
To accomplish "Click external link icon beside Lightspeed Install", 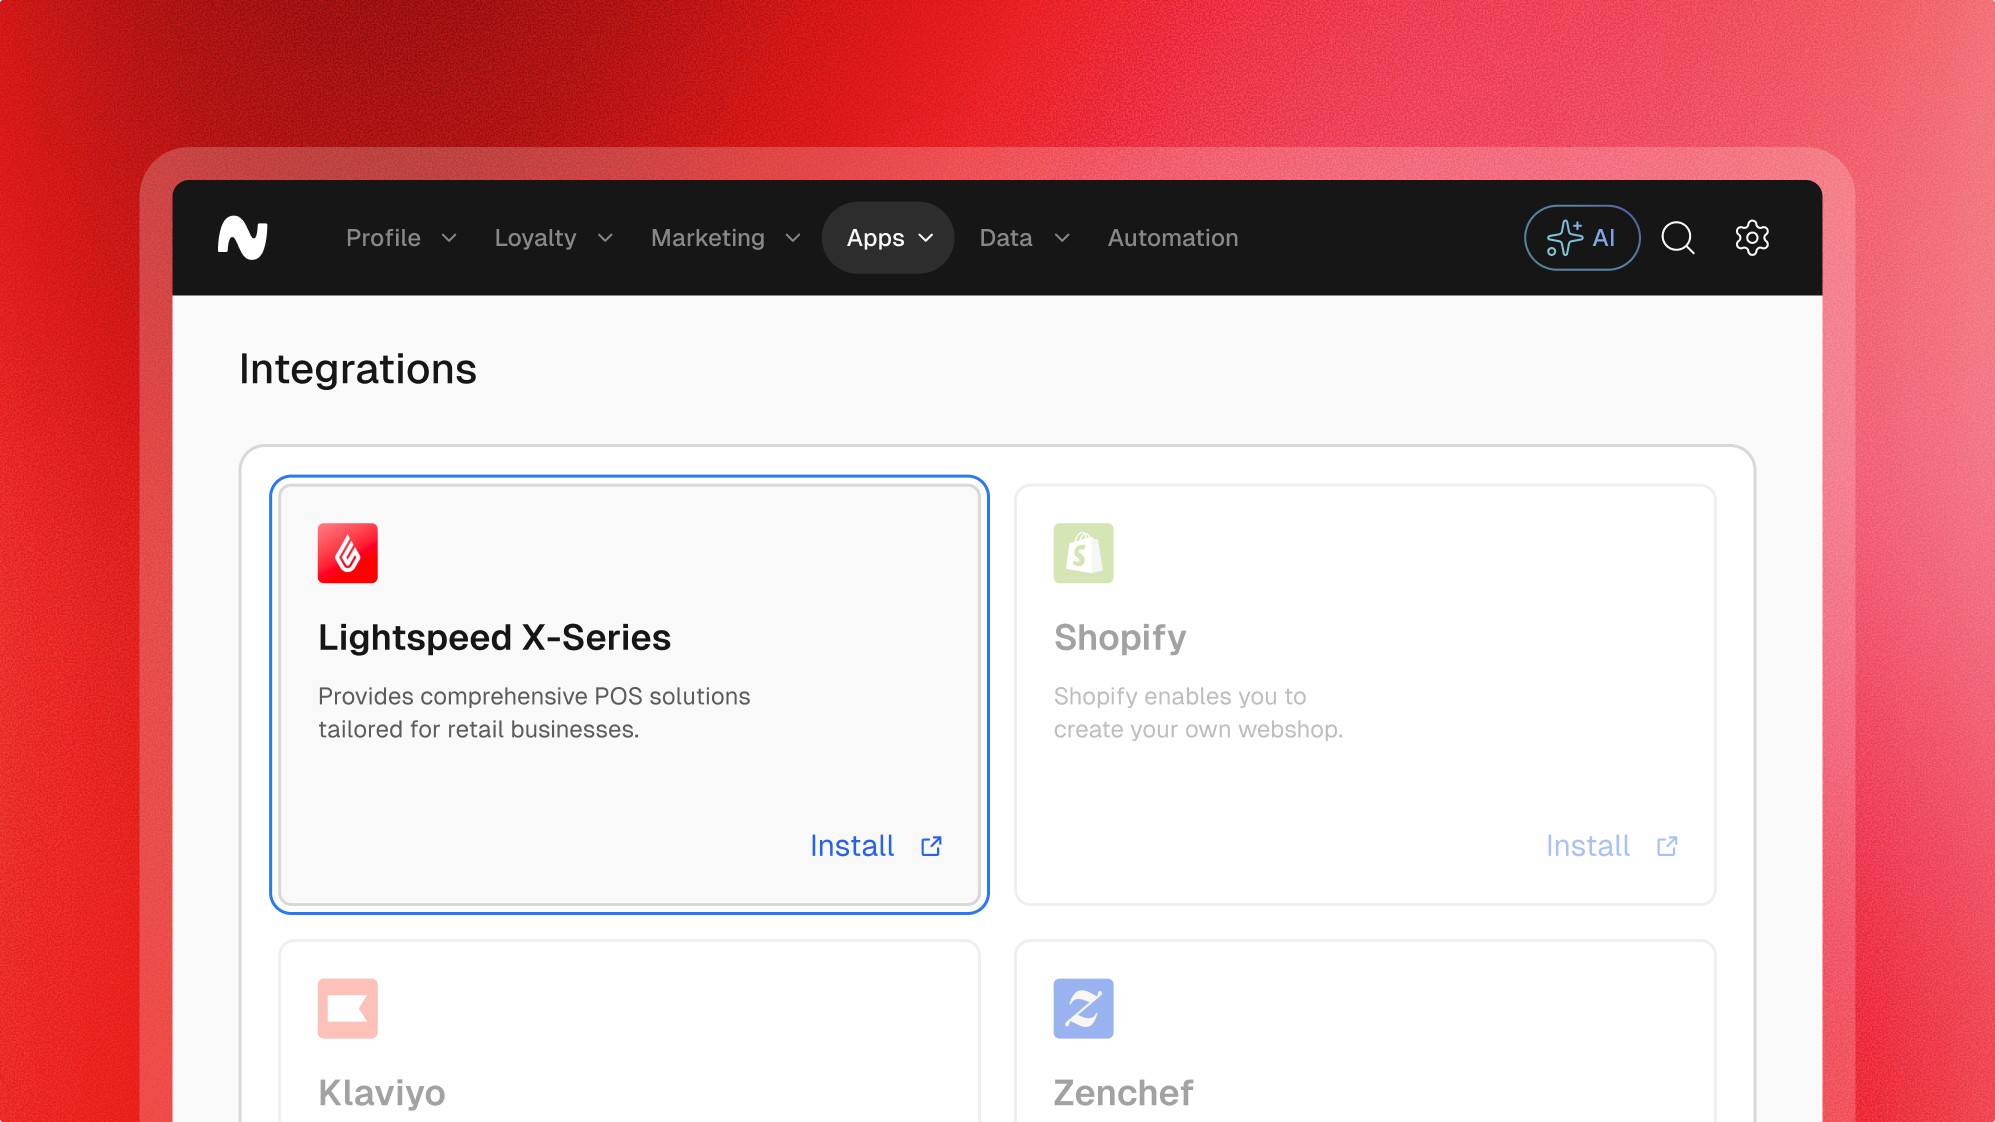I will (931, 846).
